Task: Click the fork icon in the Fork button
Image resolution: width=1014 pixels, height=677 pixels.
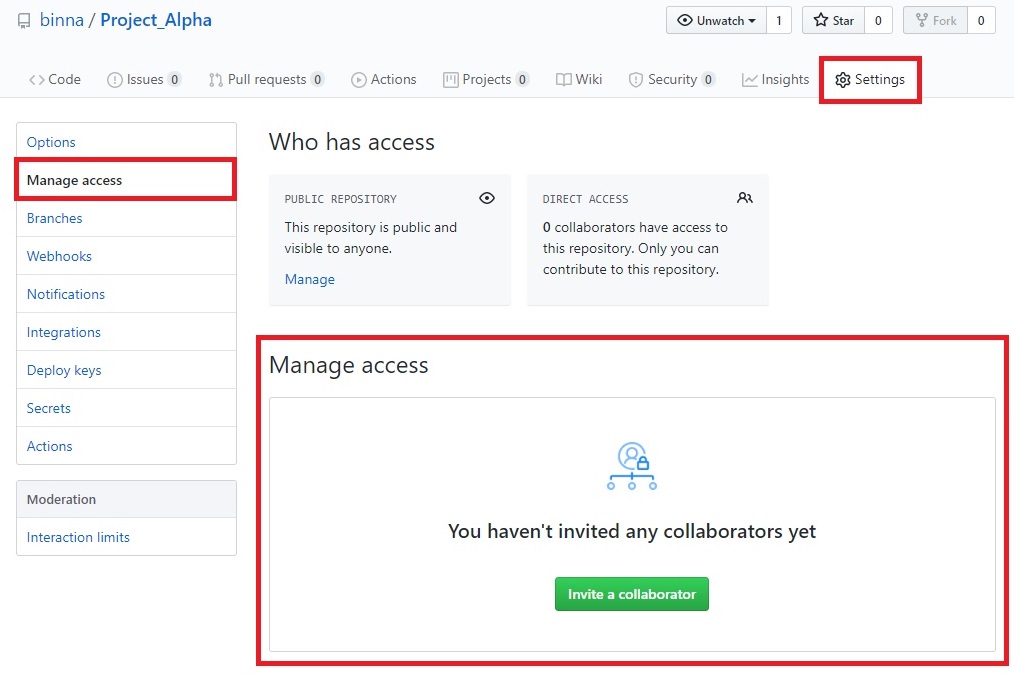Action: click(x=922, y=20)
